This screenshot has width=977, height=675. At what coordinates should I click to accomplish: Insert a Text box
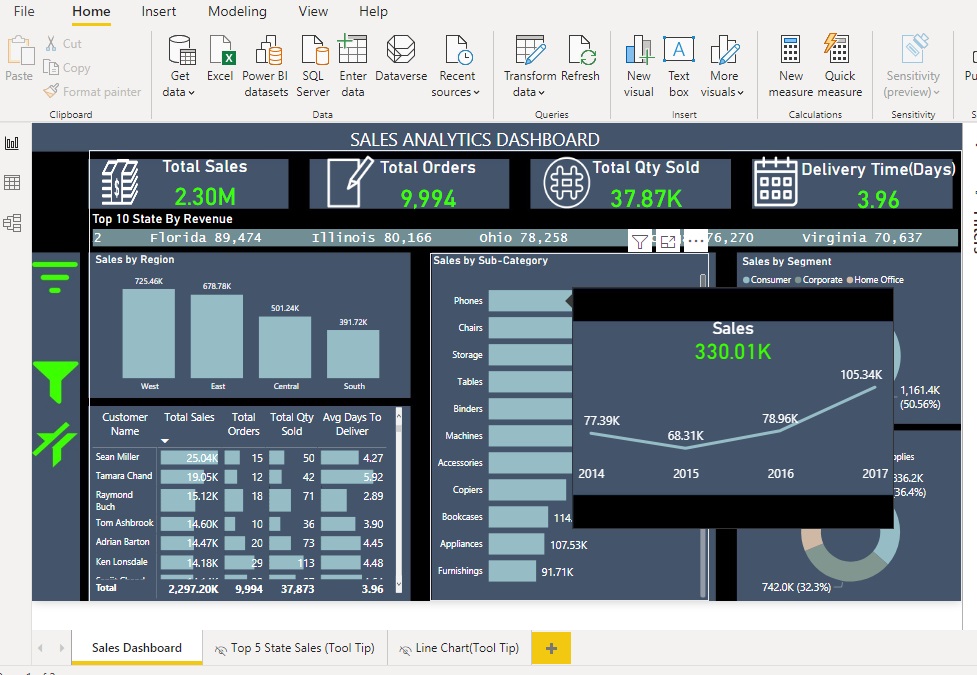679,67
